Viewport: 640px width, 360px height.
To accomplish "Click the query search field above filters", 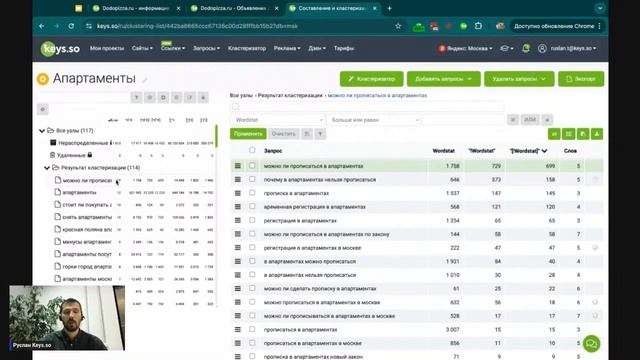I will tap(367, 107).
